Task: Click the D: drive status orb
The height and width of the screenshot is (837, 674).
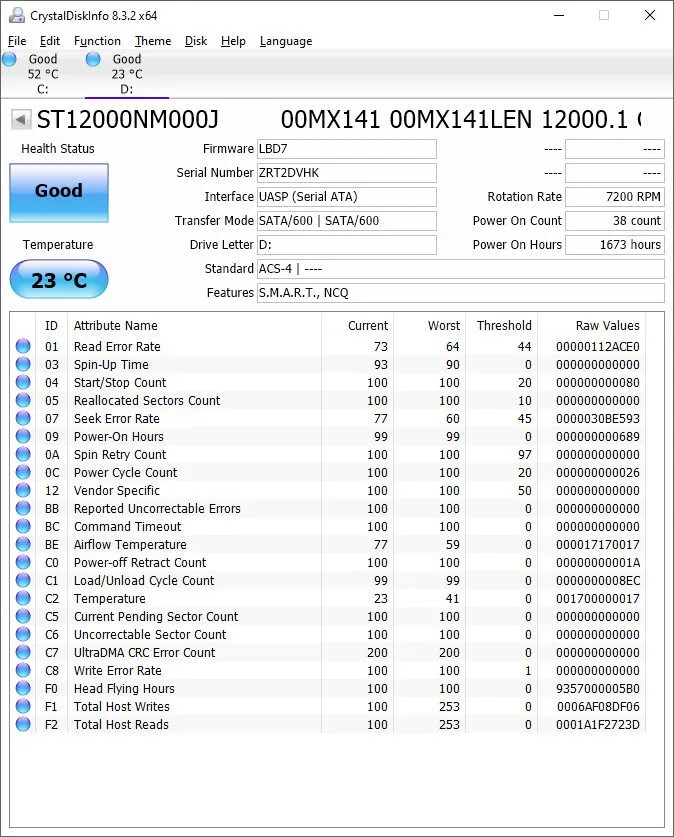Action: (93, 59)
